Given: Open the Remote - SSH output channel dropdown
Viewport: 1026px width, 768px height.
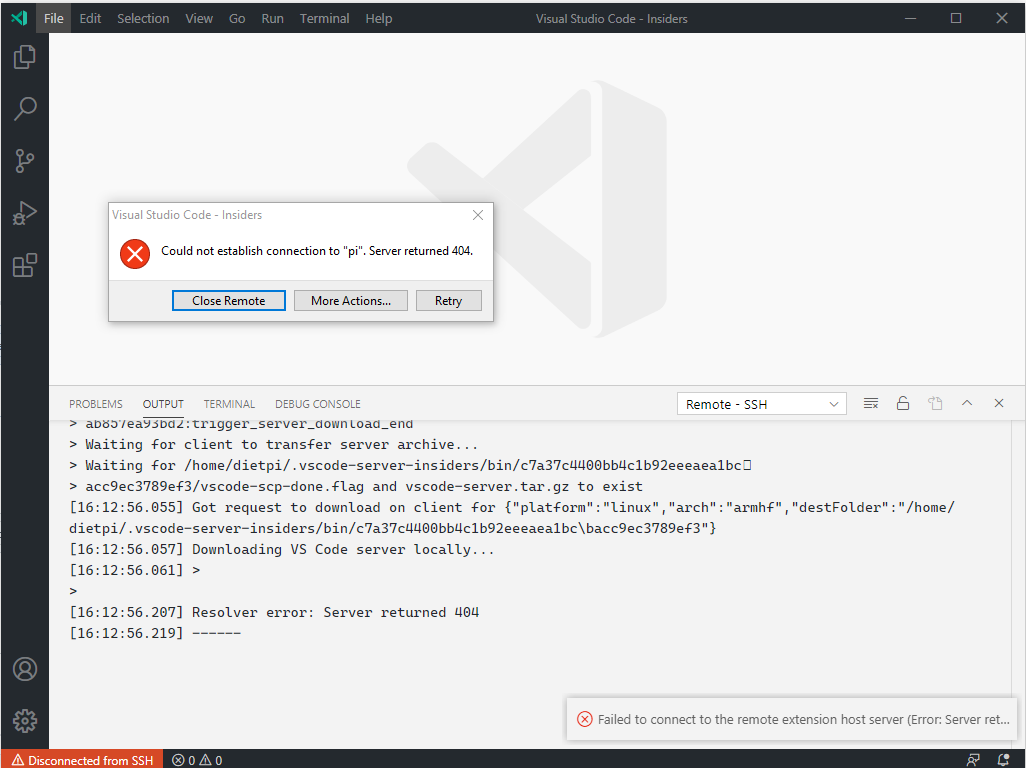Looking at the screenshot, I should 761,403.
